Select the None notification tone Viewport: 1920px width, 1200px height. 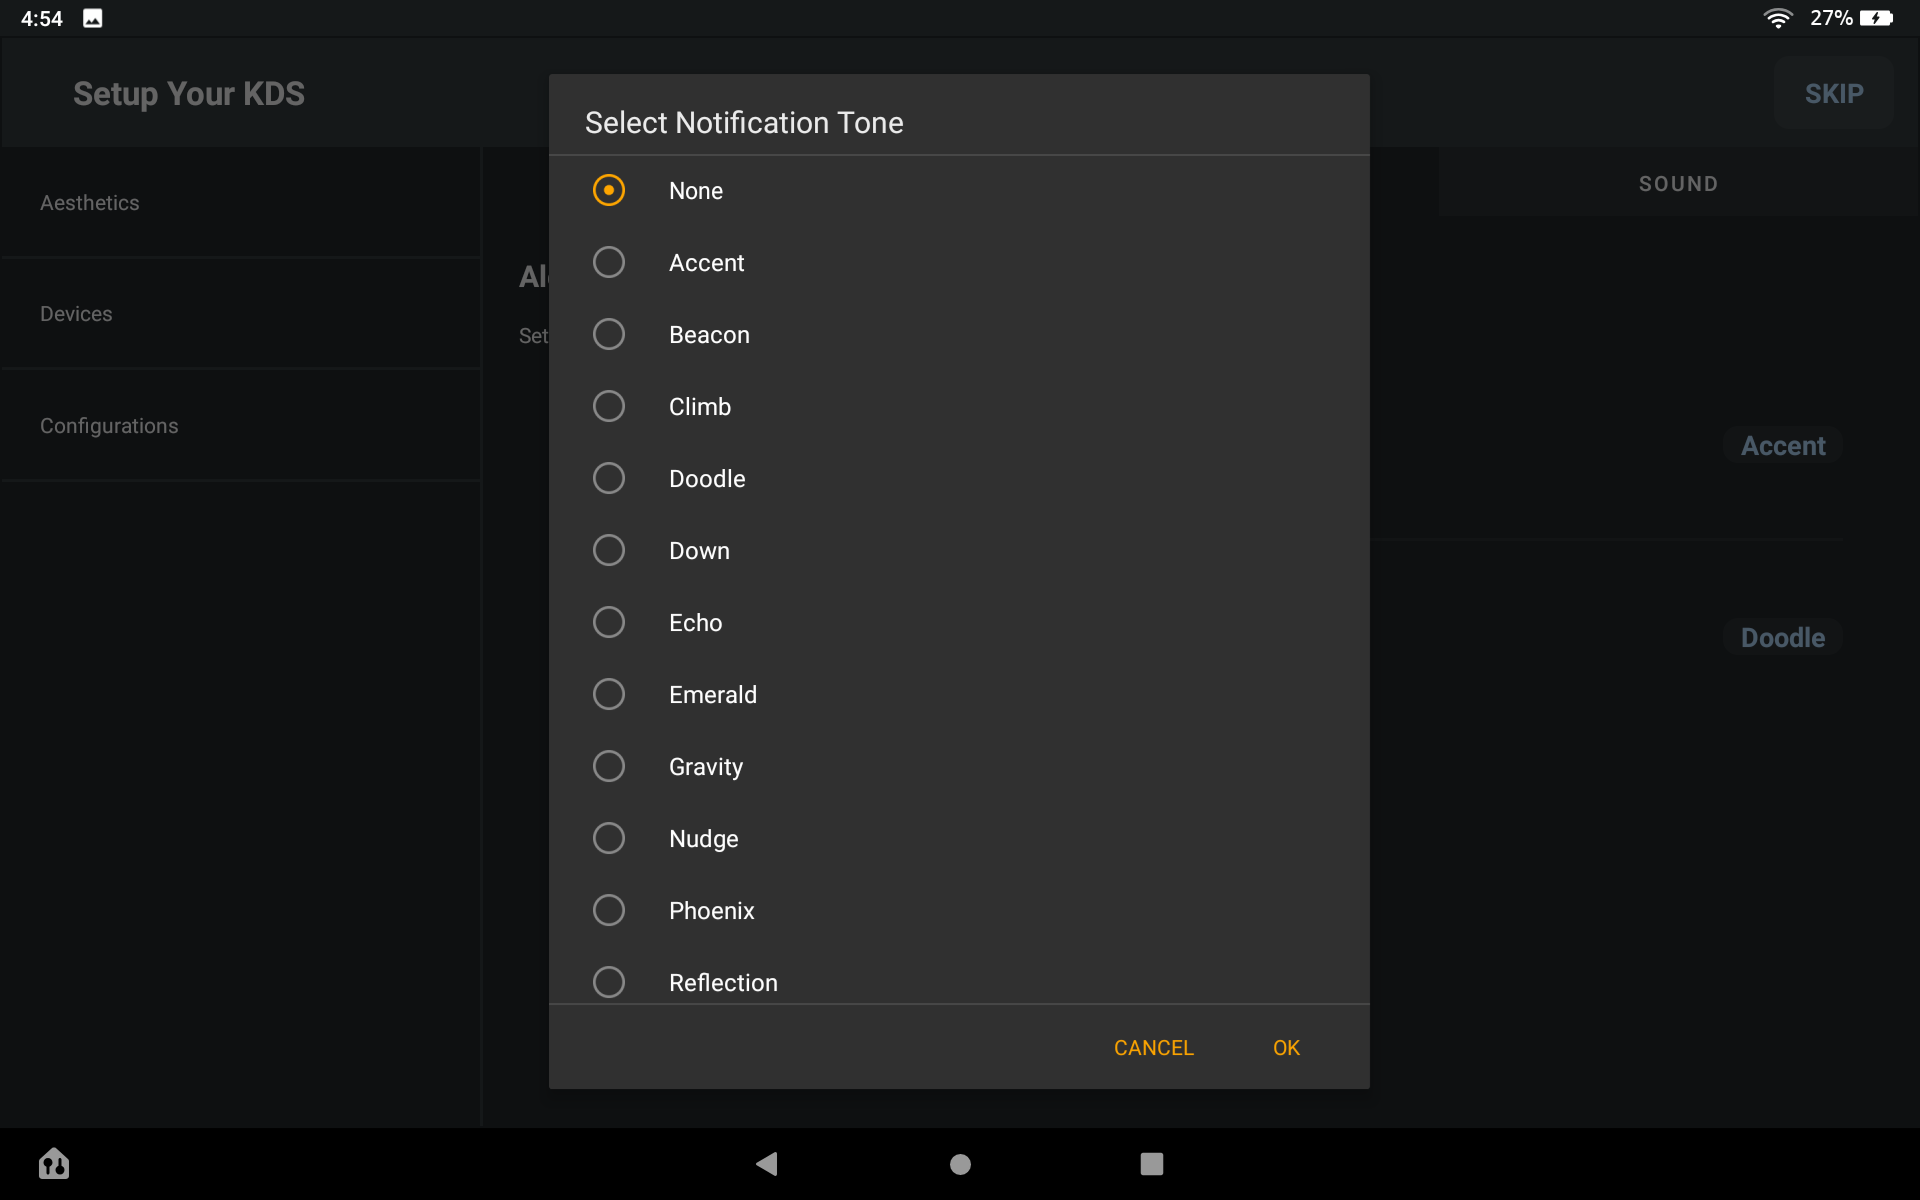(x=608, y=190)
